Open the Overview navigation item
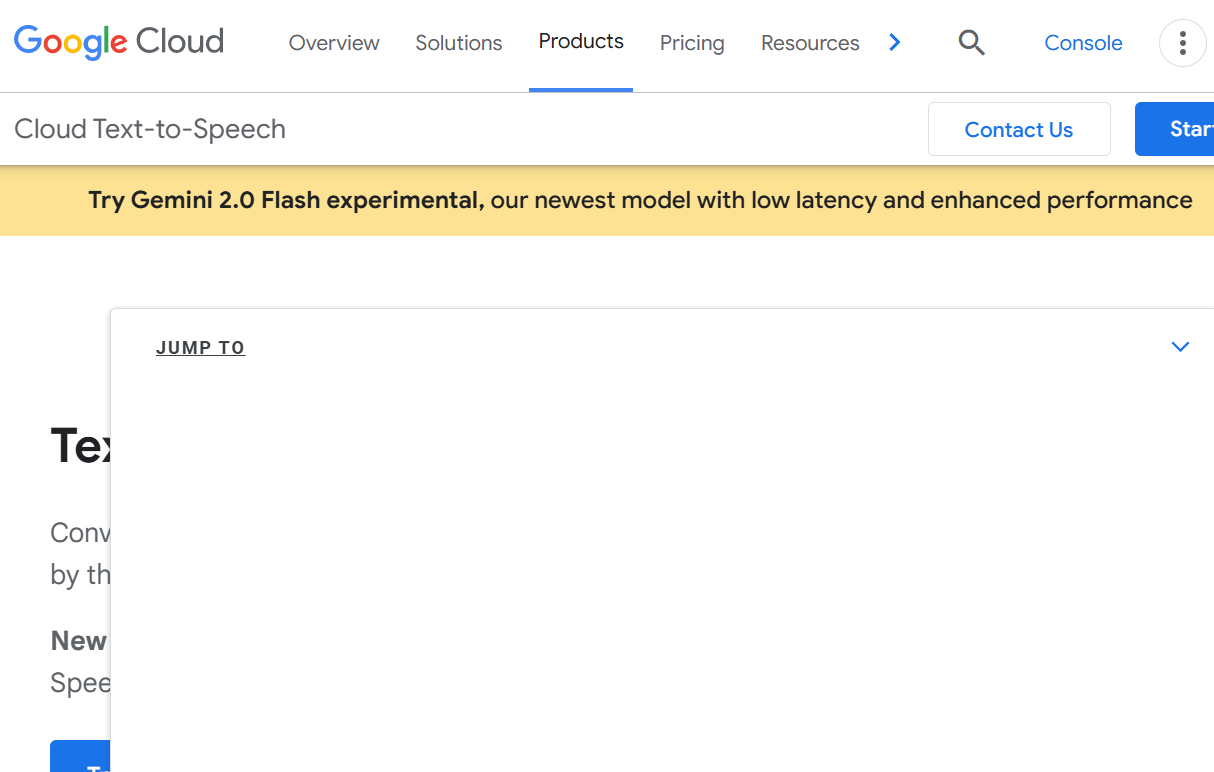 pos(334,43)
